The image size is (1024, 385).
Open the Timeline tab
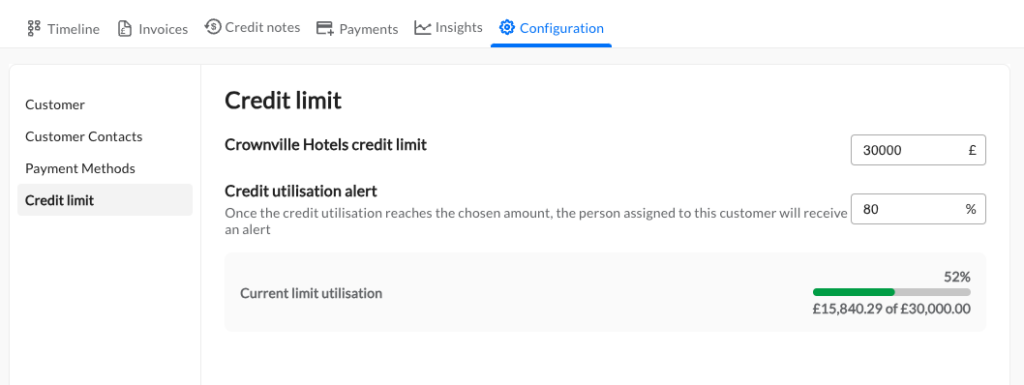(x=63, y=29)
